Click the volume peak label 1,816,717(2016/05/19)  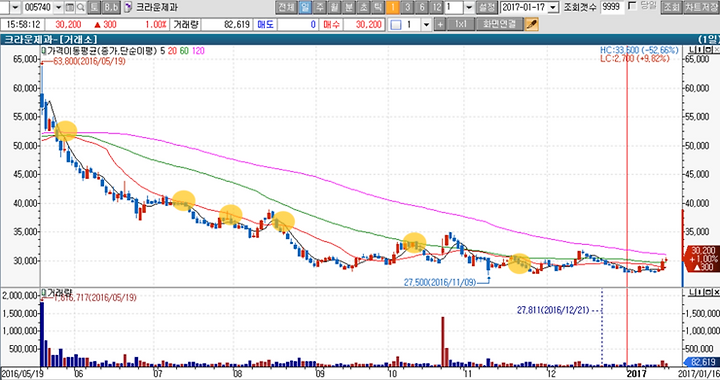click(x=95, y=297)
